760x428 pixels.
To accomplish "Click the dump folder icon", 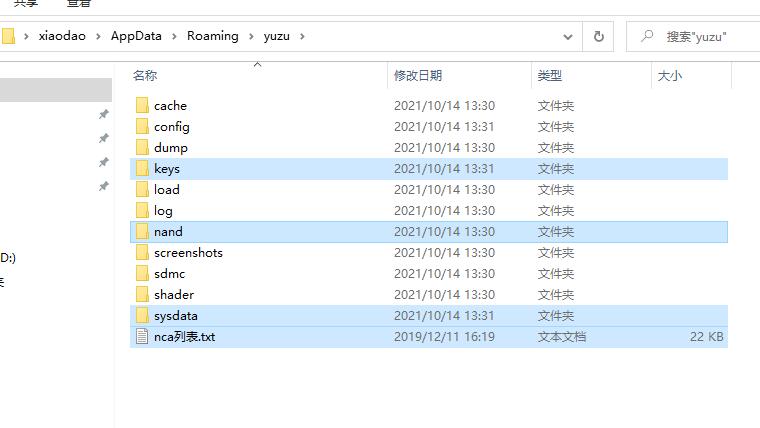I will click(142, 147).
